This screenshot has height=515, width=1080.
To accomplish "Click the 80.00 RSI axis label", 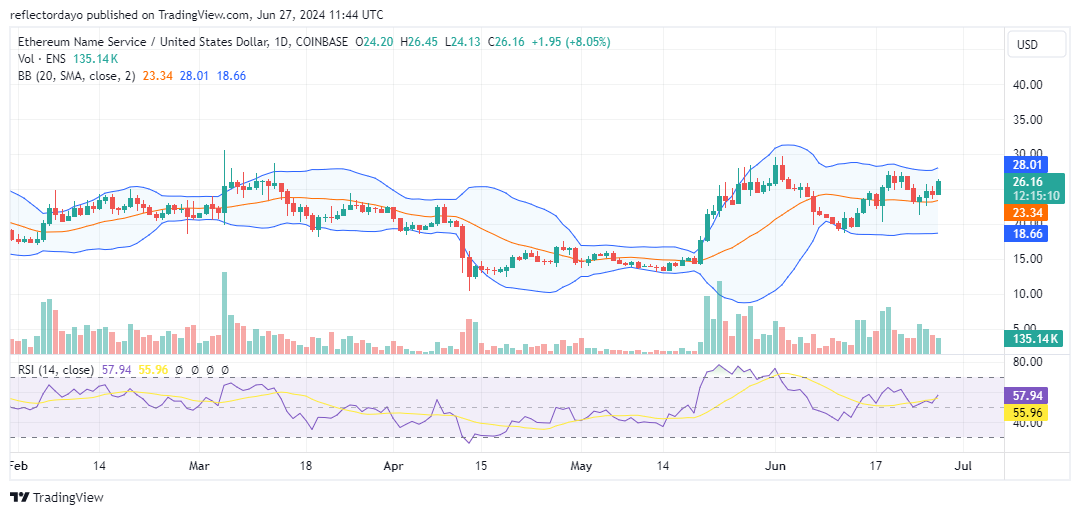I will (x=1028, y=361).
